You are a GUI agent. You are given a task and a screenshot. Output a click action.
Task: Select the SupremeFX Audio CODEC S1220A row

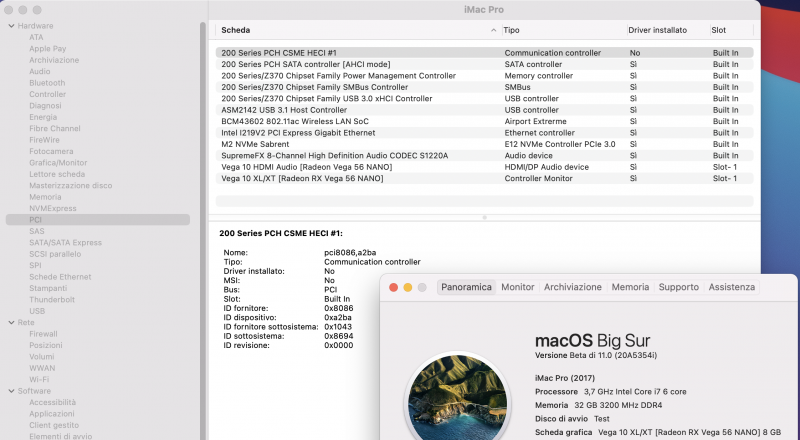pos(484,155)
